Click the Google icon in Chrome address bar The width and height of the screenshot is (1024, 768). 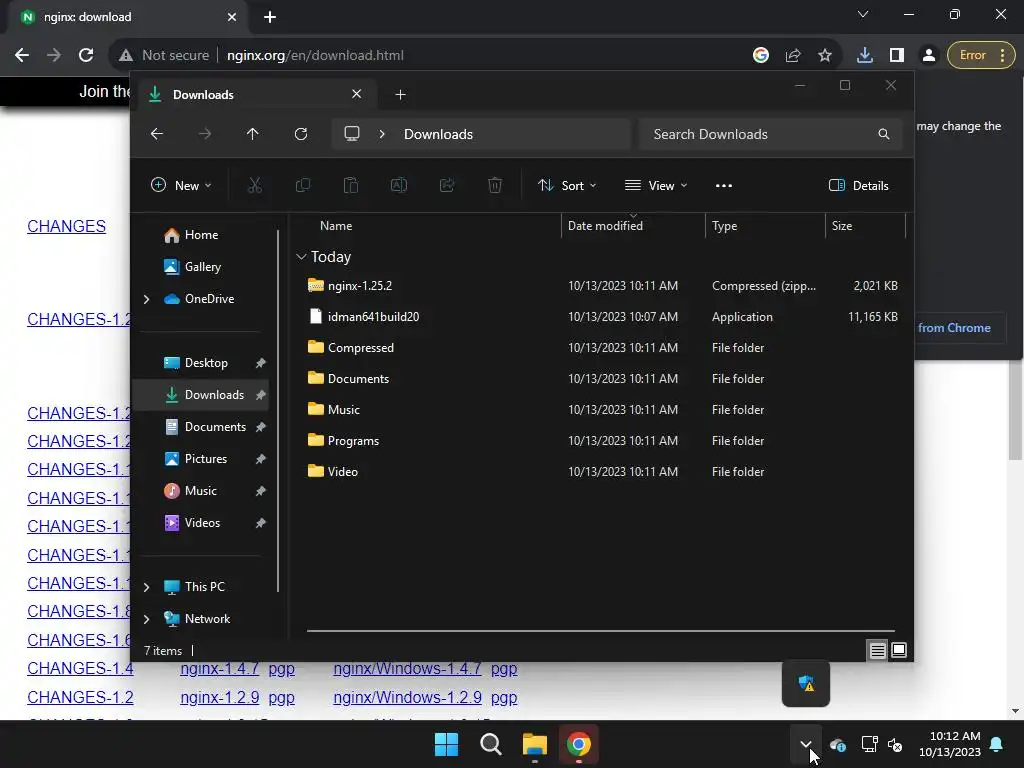pos(761,56)
